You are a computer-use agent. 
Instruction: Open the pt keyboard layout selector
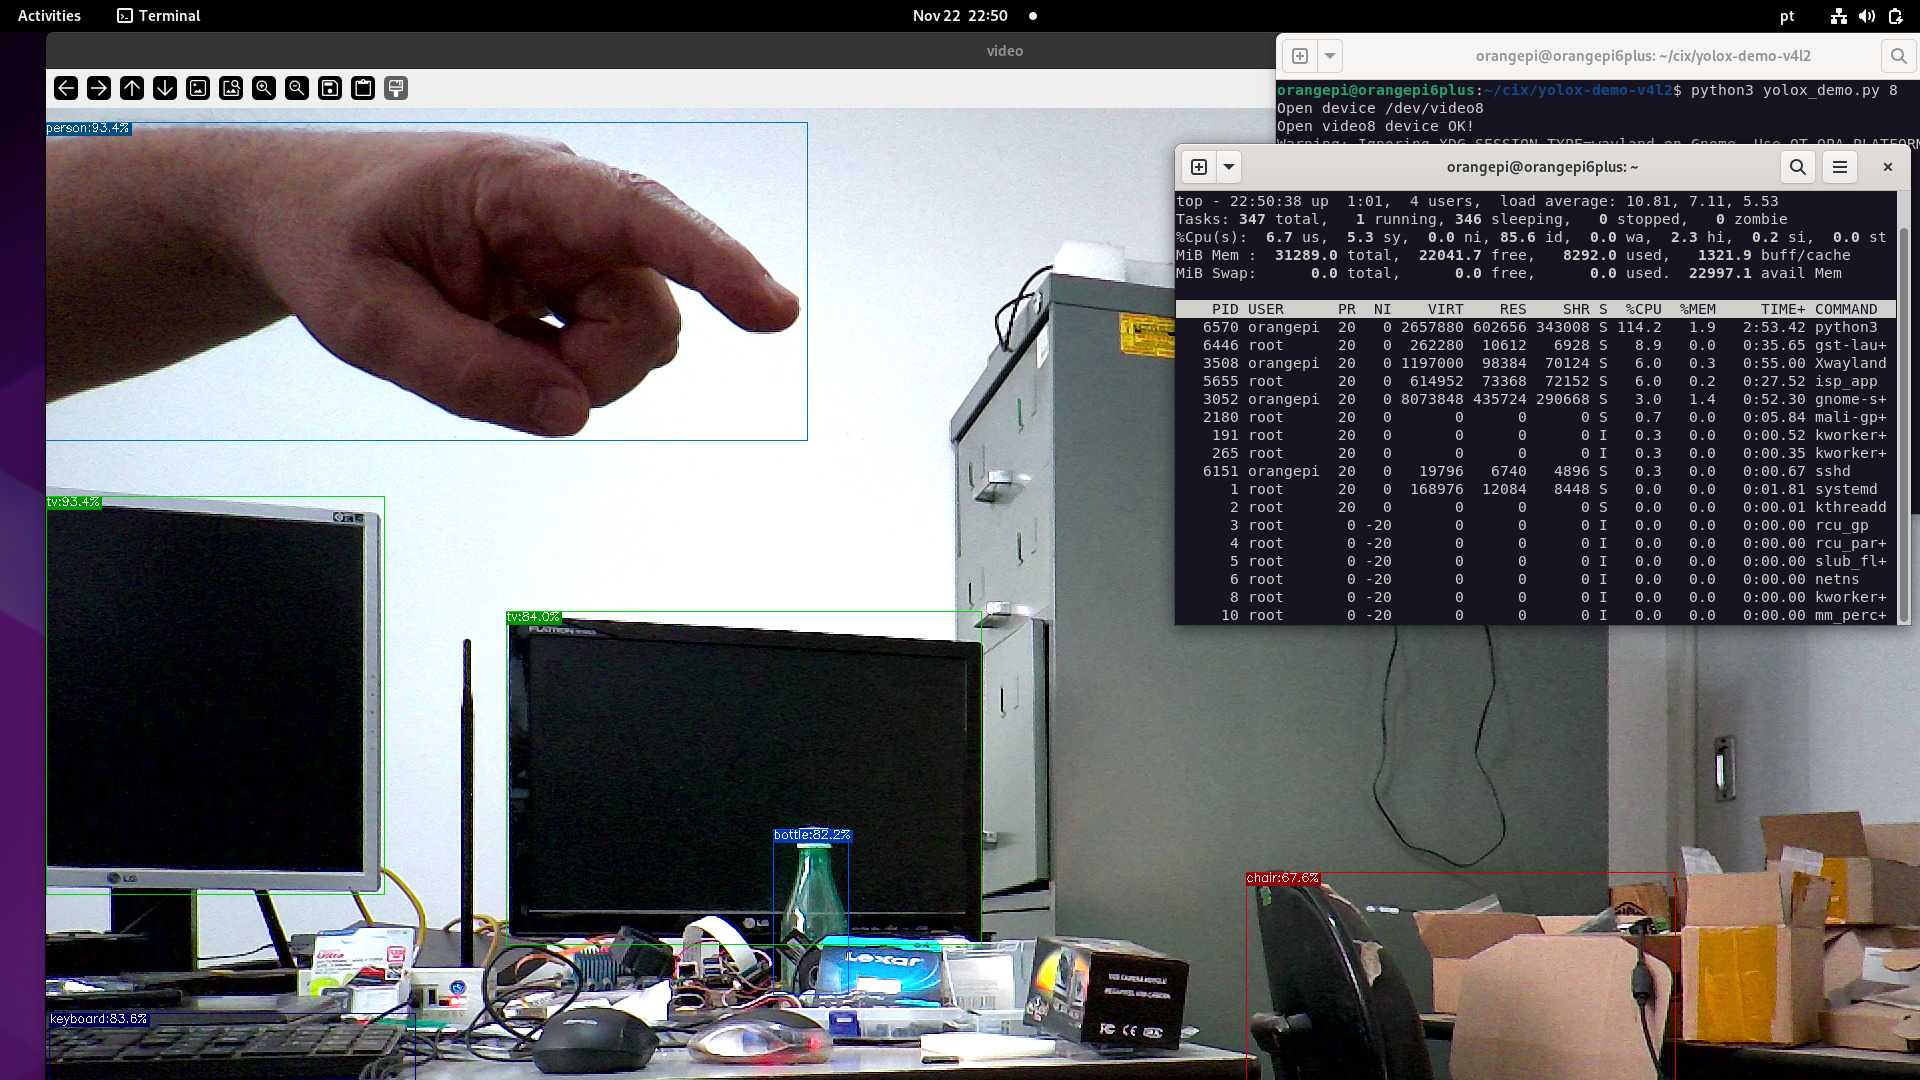tap(1787, 16)
